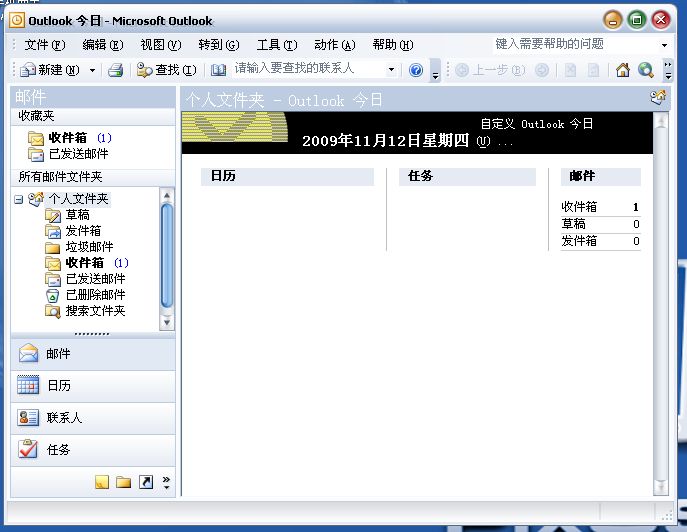The width and height of the screenshot is (687, 532).
Task: Click the Folder List icon at navigation bottom
Action: (124, 482)
